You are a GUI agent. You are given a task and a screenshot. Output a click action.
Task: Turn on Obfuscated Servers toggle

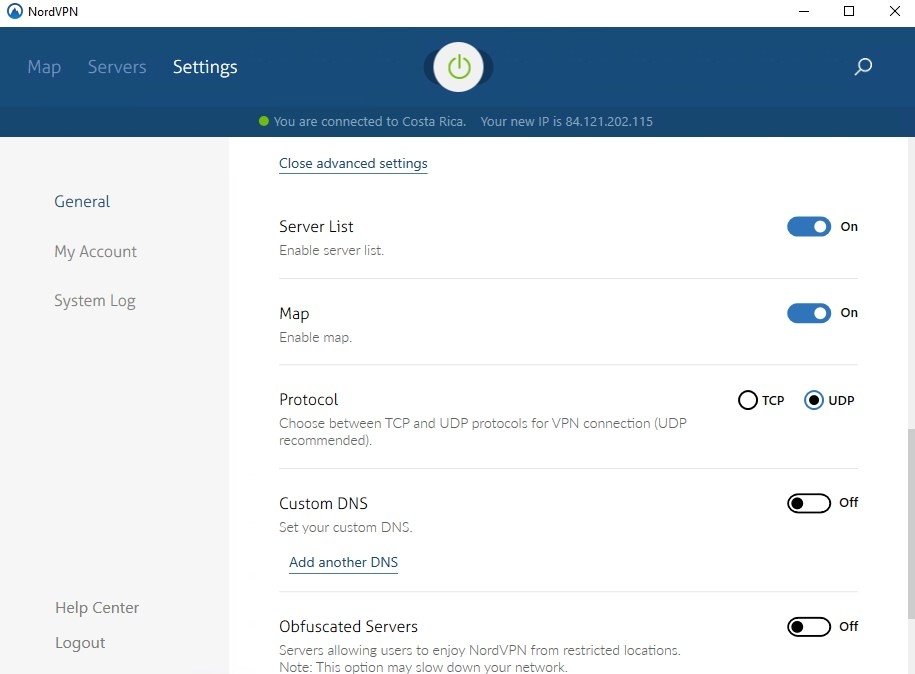tap(808, 627)
